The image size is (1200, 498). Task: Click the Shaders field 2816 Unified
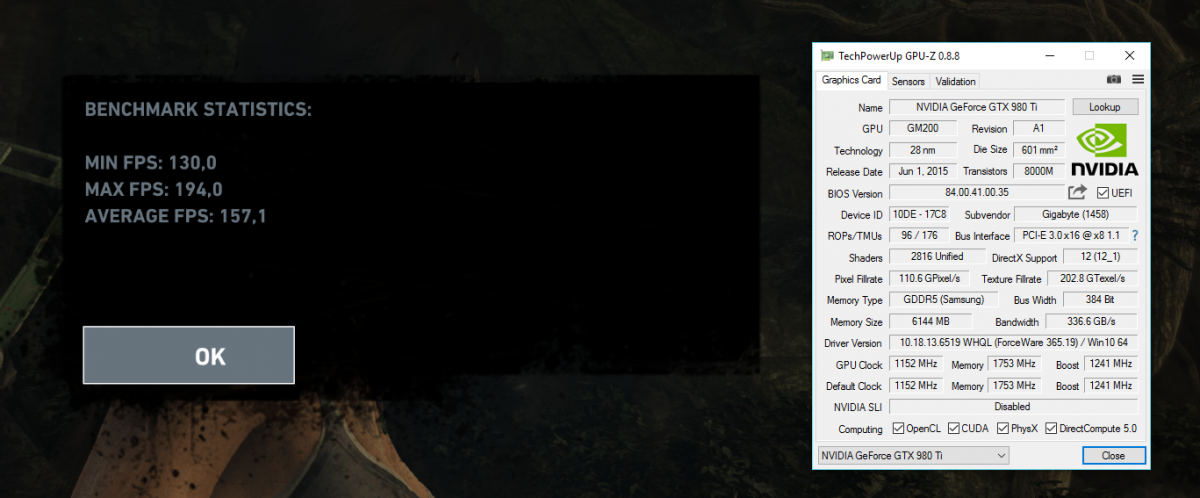click(936, 257)
